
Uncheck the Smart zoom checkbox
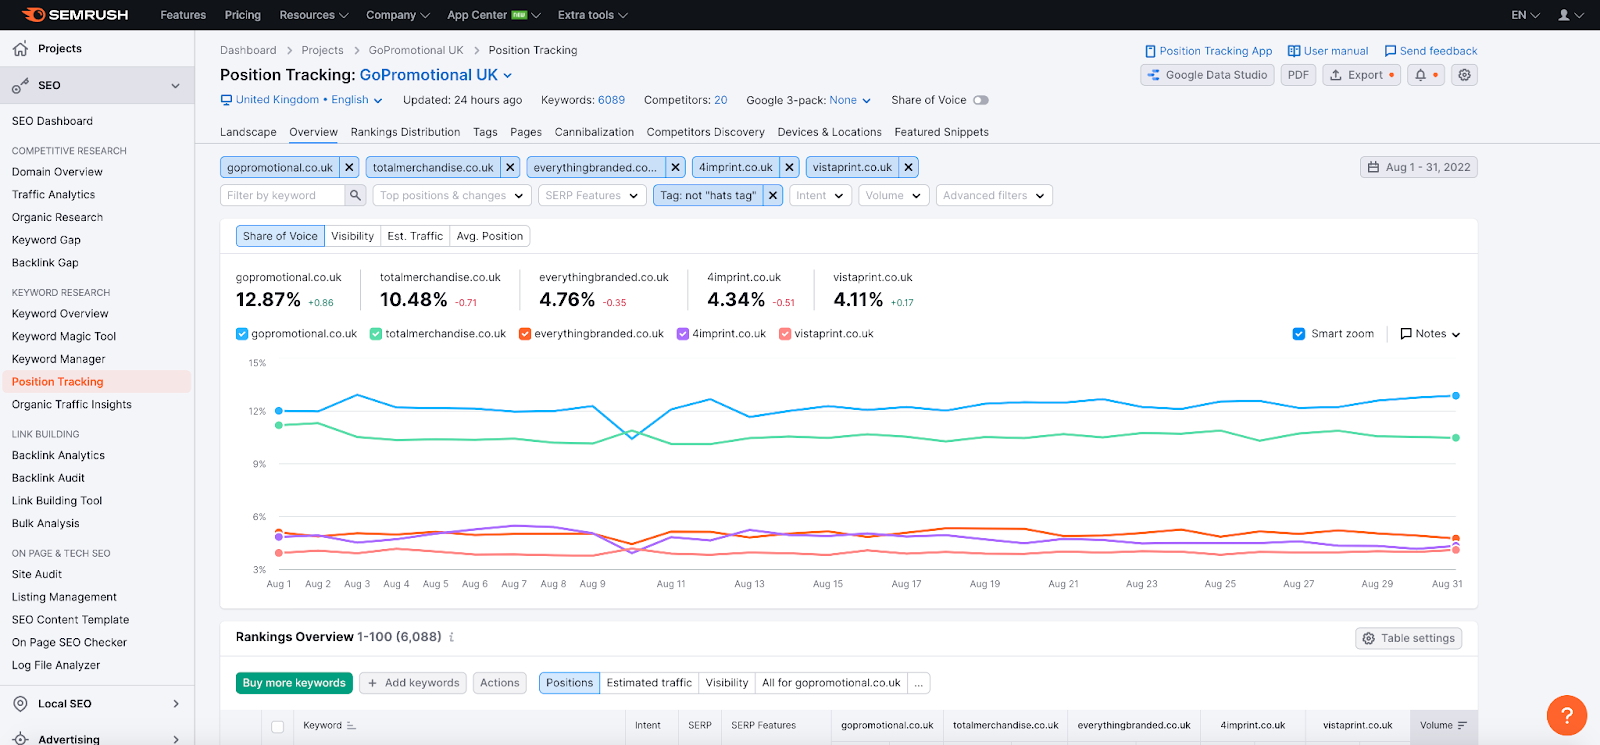click(x=1298, y=334)
